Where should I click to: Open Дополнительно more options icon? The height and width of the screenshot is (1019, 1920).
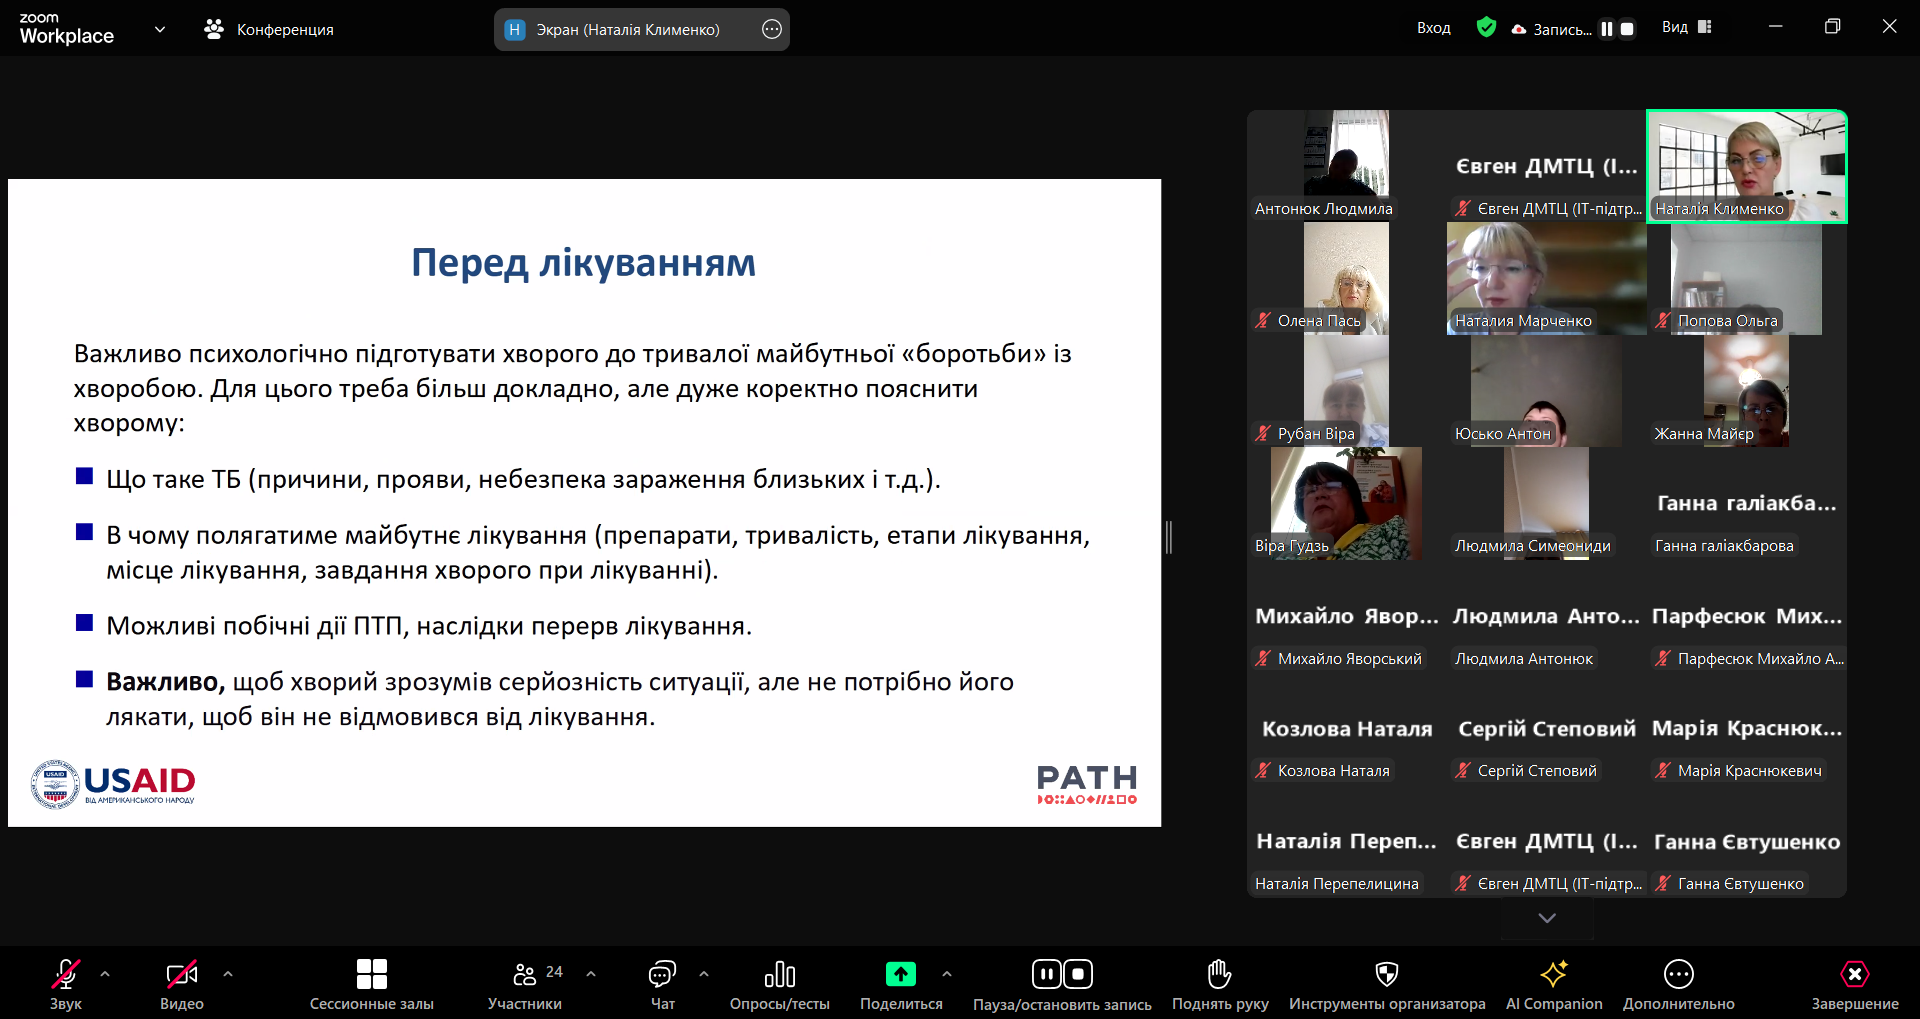pyautogui.click(x=1678, y=974)
